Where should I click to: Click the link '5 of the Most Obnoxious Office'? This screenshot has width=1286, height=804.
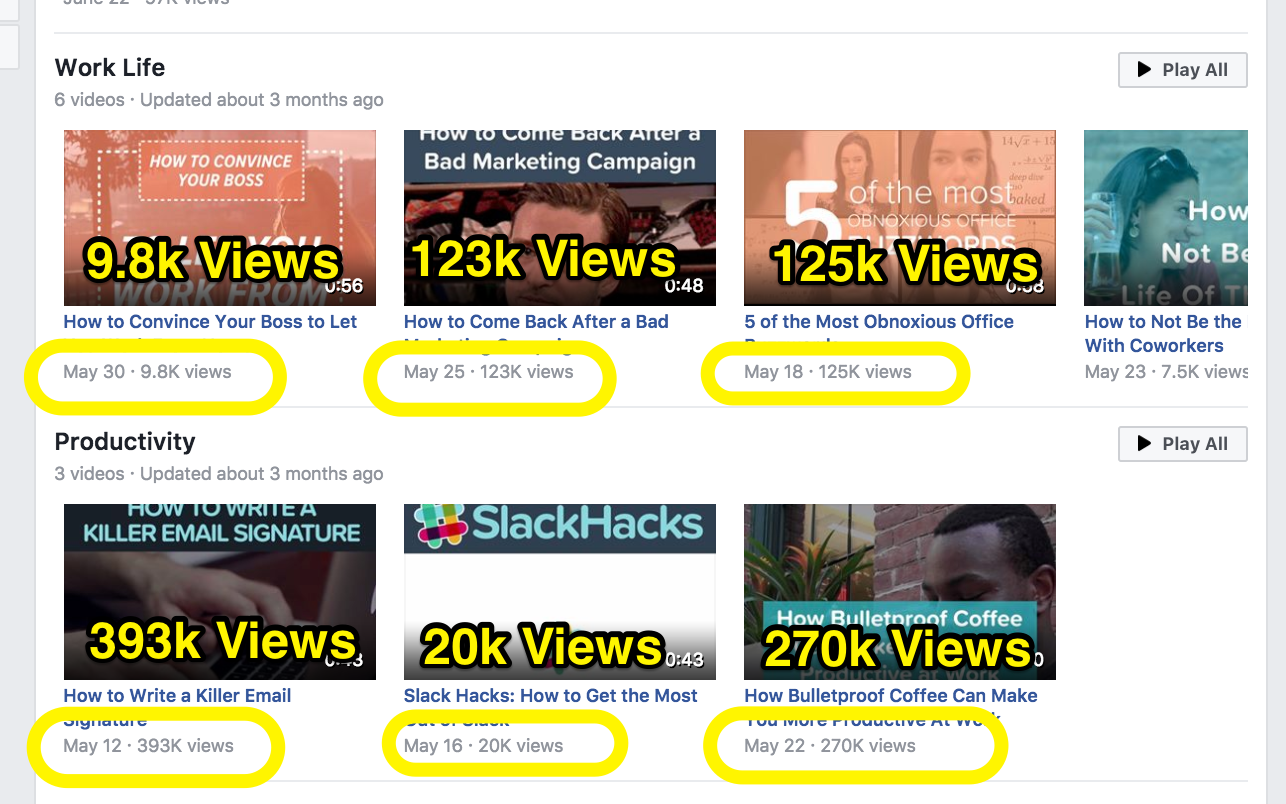click(x=879, y=322)
